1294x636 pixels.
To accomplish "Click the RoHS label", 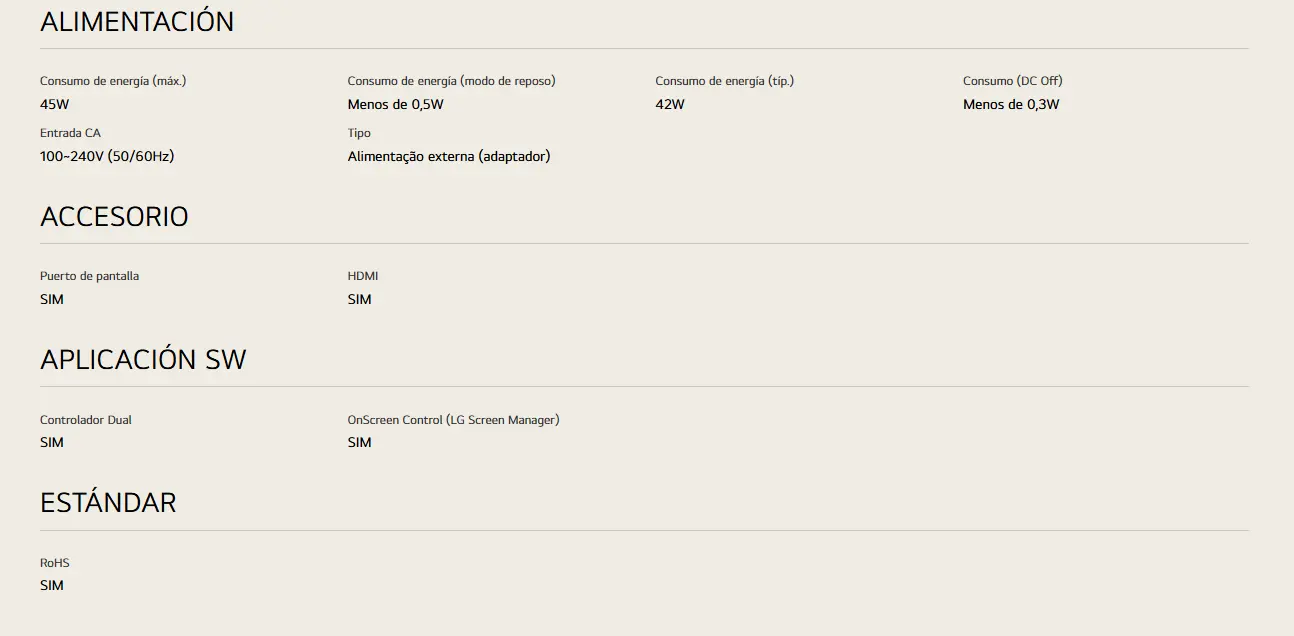I will coord(55,563).
